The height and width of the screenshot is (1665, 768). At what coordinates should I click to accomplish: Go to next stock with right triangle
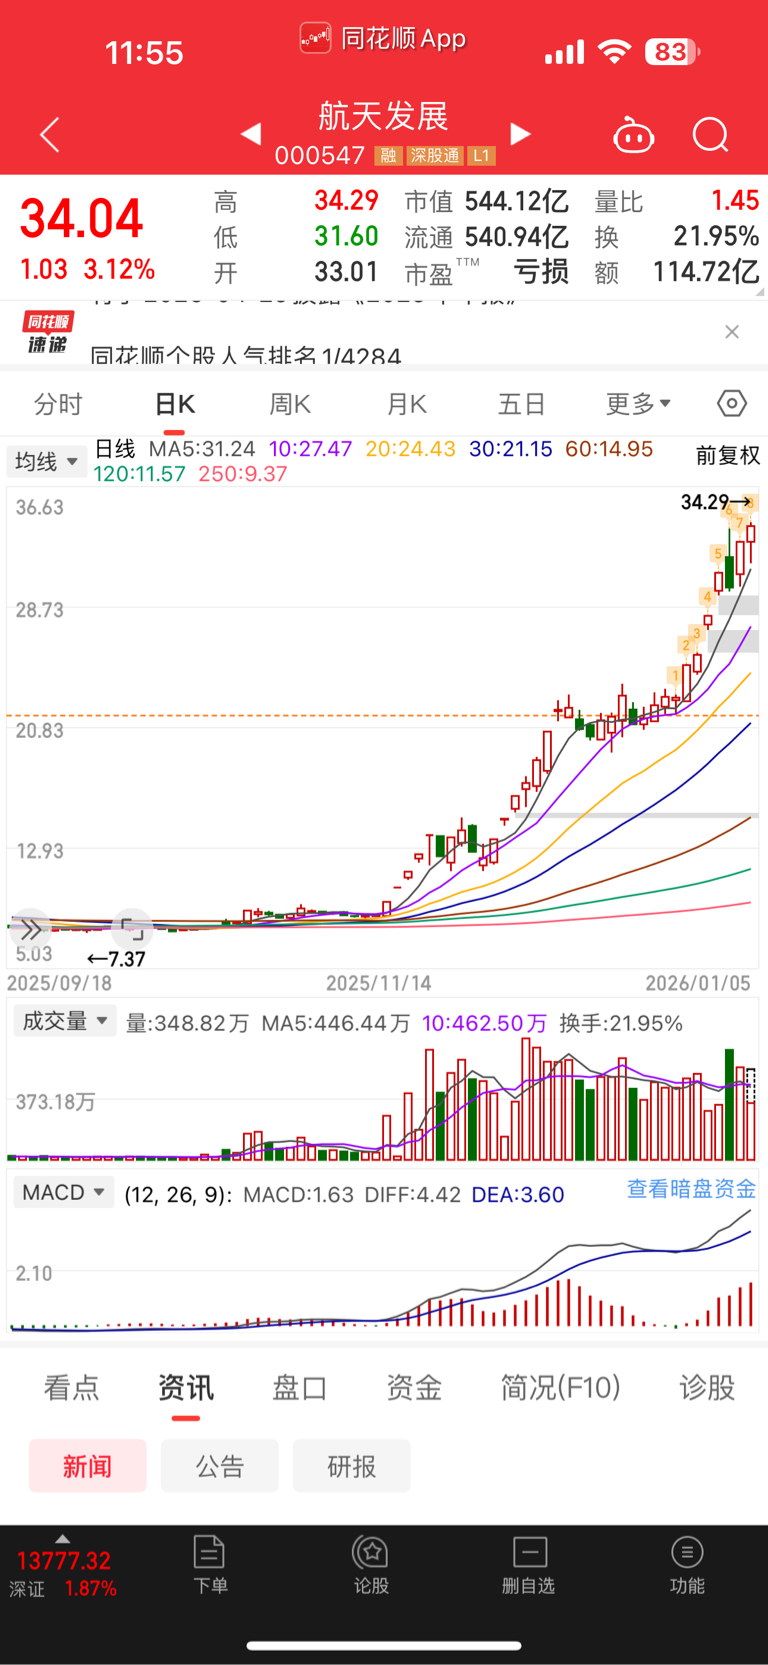520,133
